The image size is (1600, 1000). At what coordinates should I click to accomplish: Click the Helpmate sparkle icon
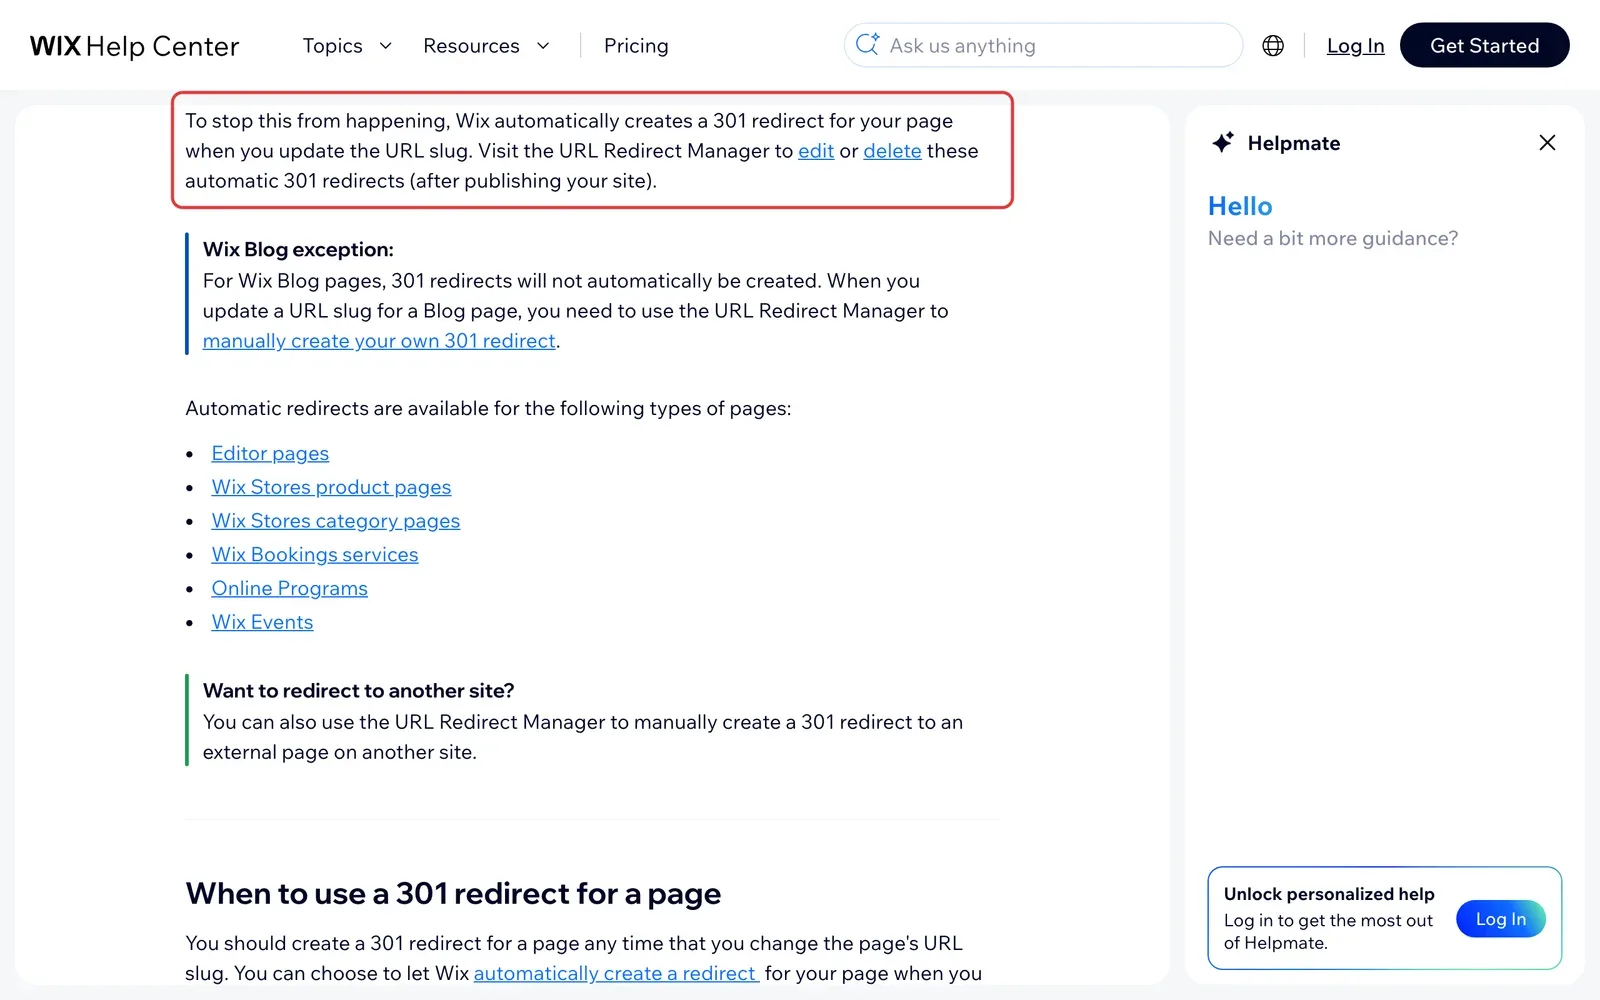pyautogui.click(x=1223, y=143)
